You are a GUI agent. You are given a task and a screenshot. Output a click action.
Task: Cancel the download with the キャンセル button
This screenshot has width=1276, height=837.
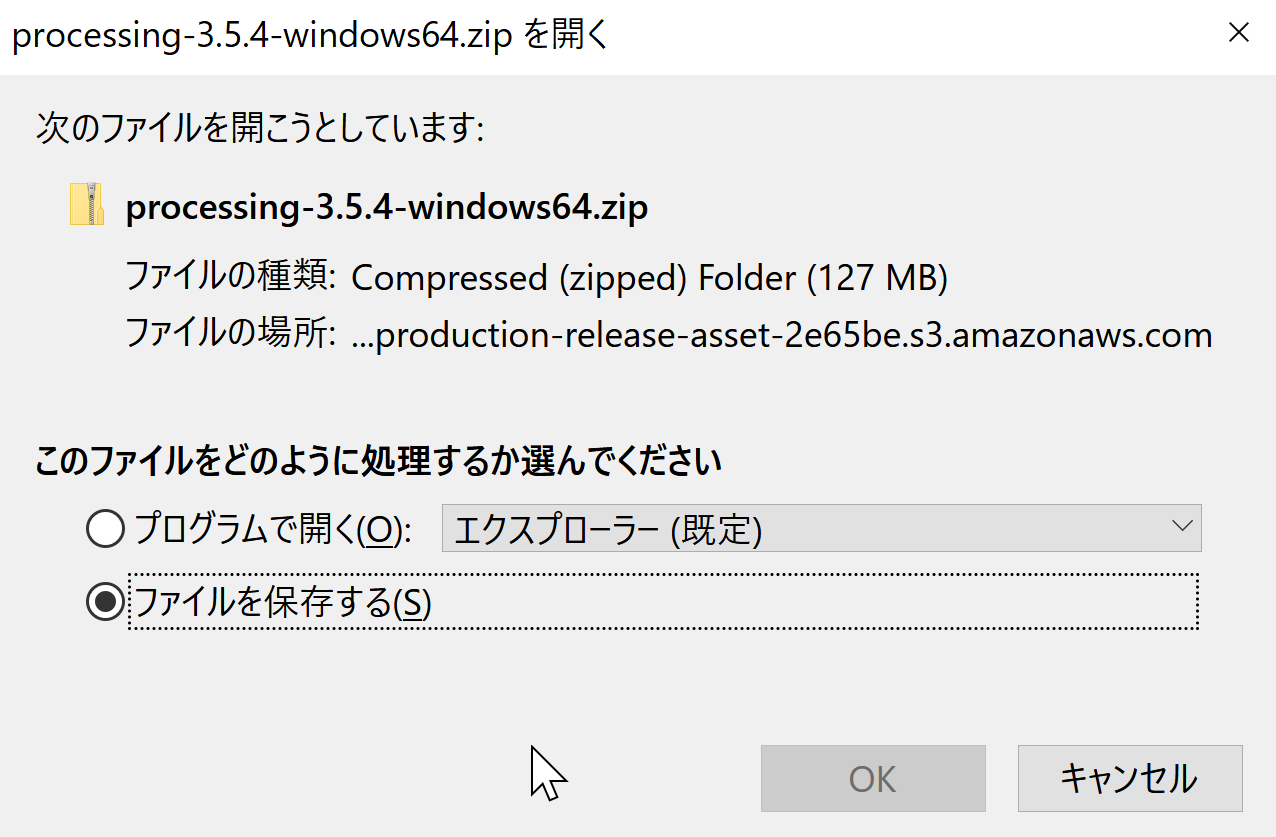pos(1130,778)
